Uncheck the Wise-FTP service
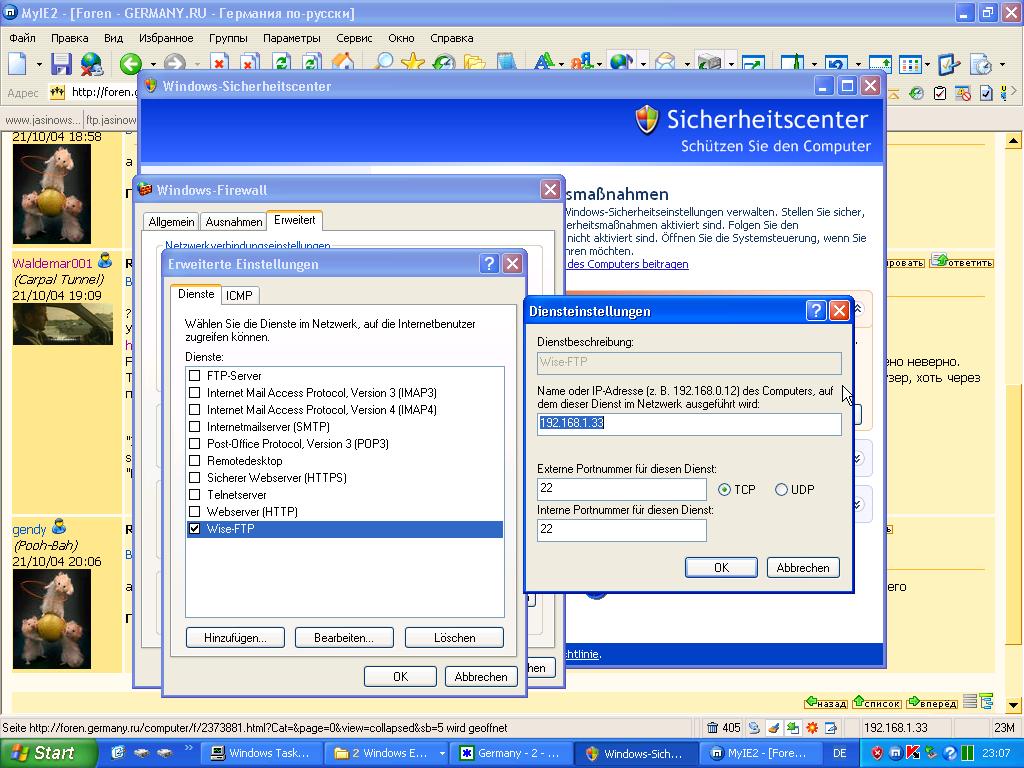This screenshot has width=1024, height=768. tap(194, 528)
